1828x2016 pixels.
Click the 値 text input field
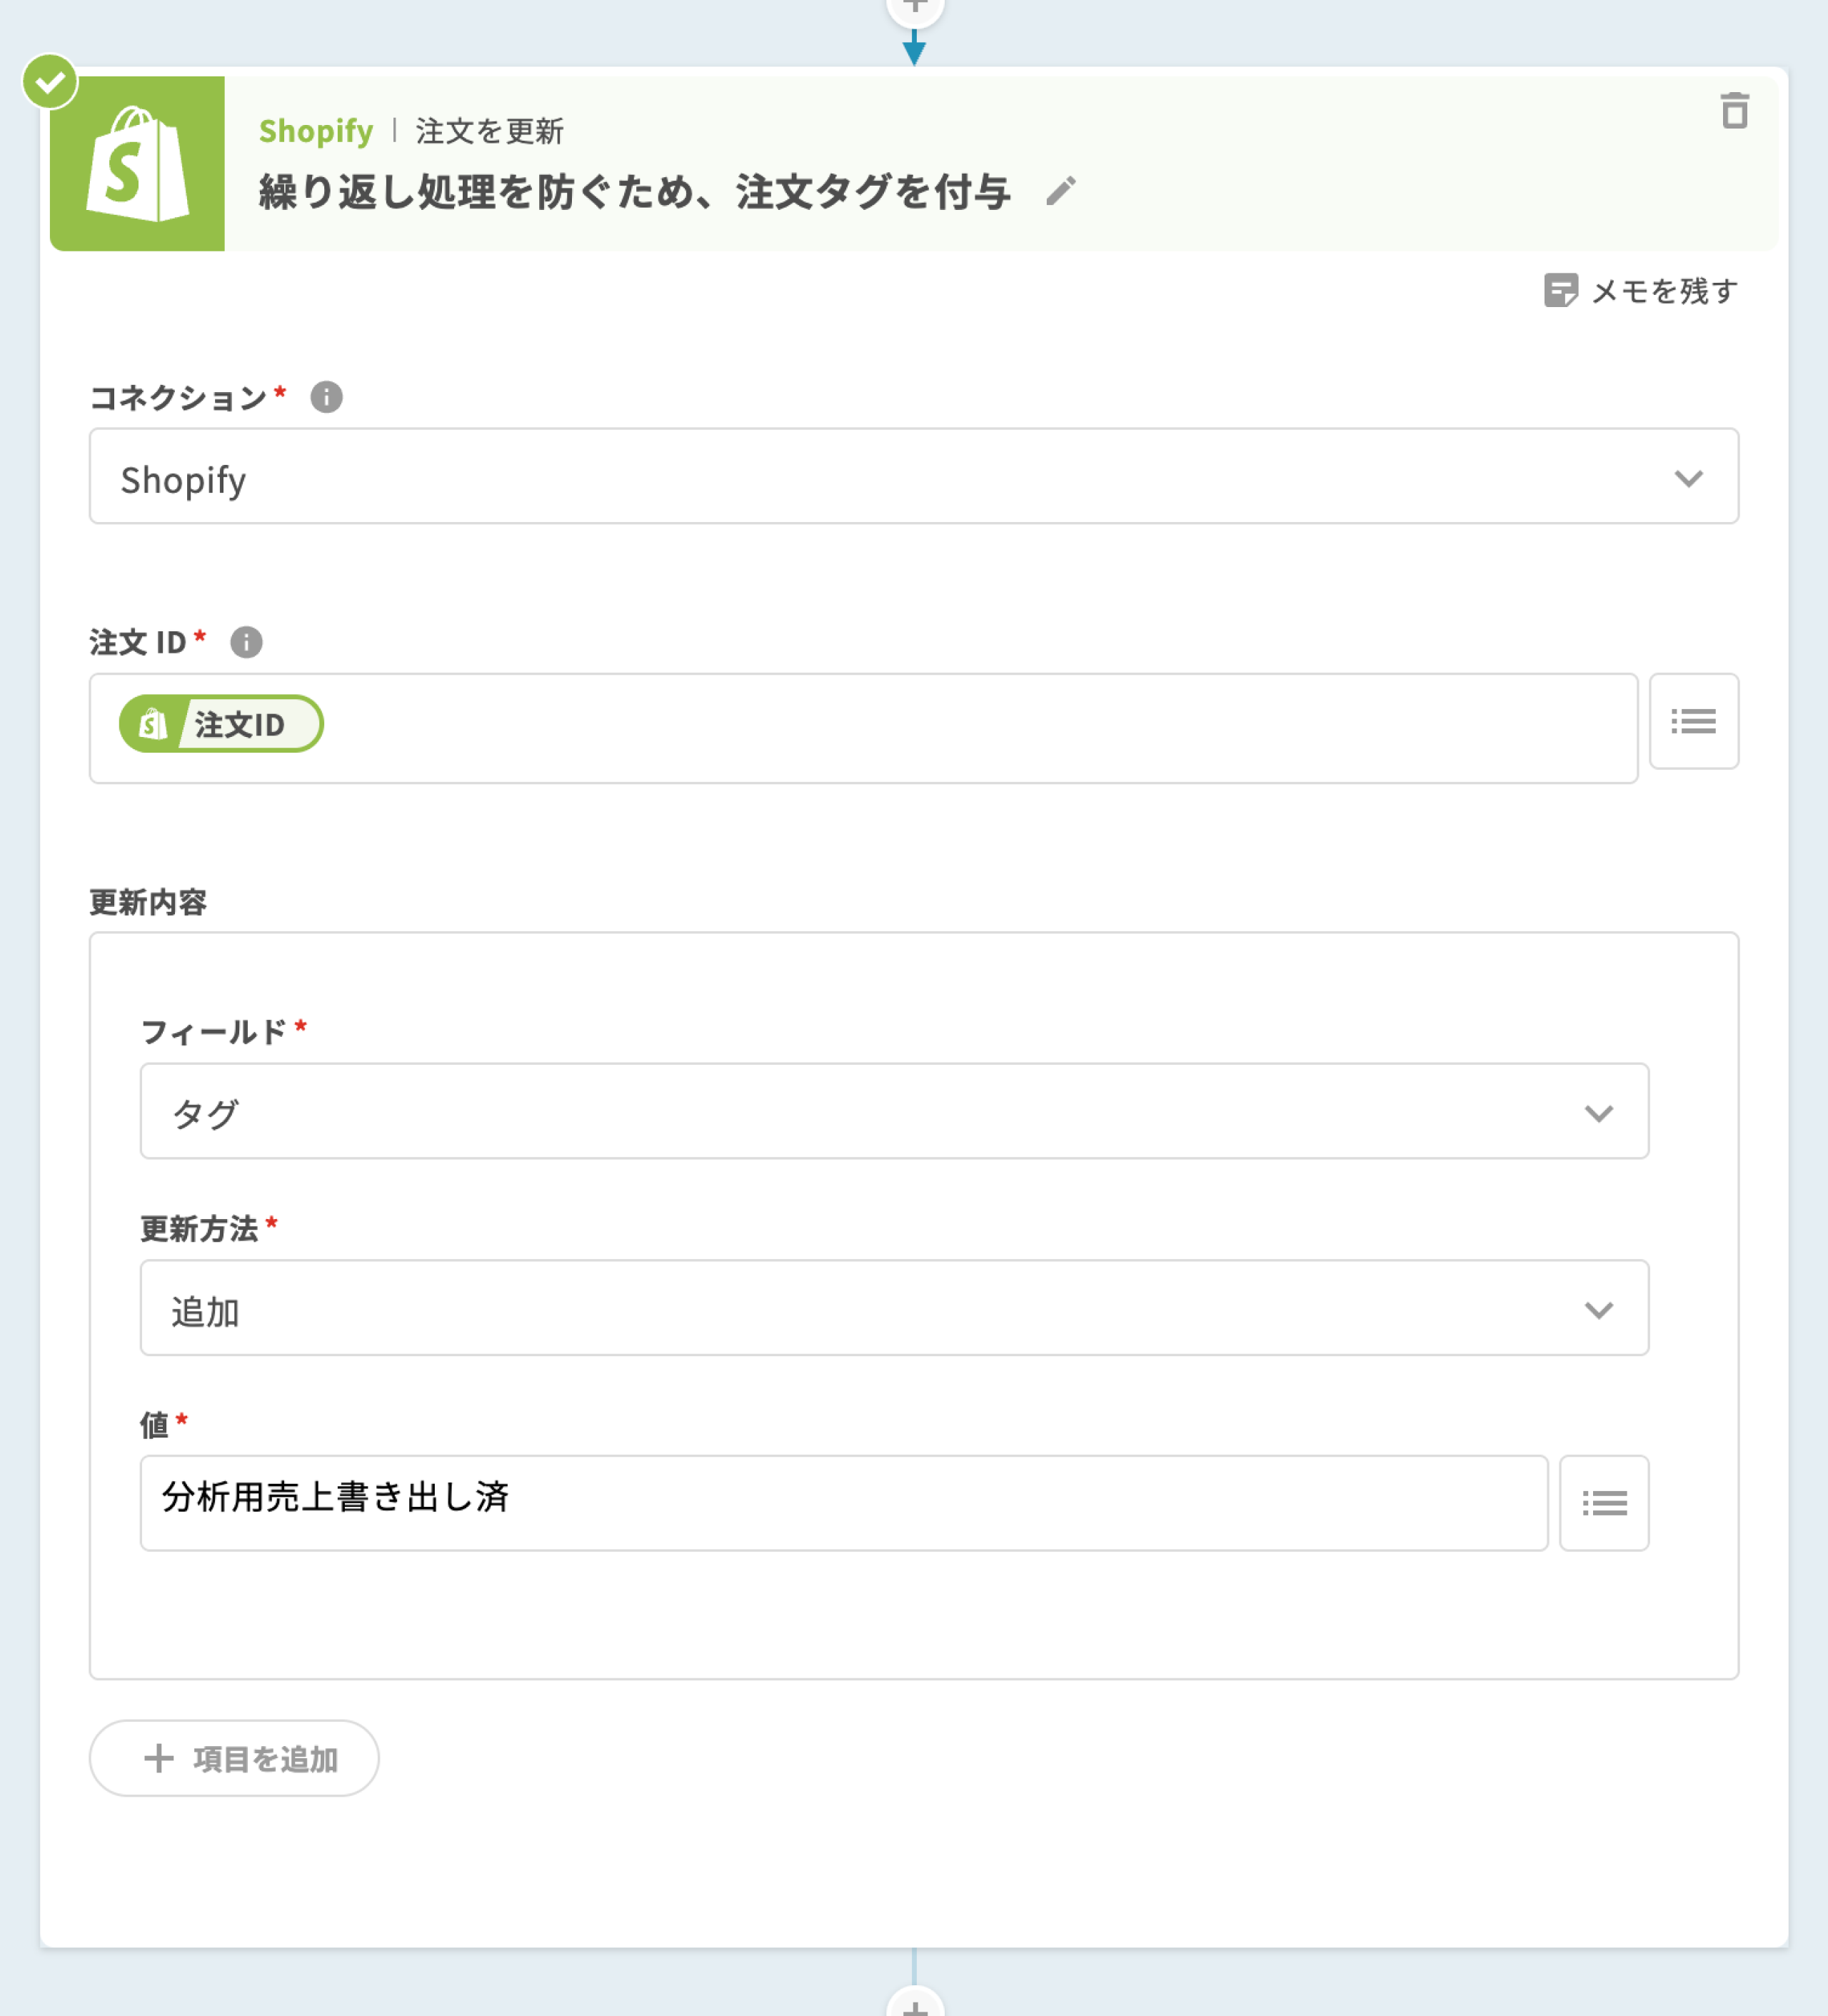tap(843, 1503)
